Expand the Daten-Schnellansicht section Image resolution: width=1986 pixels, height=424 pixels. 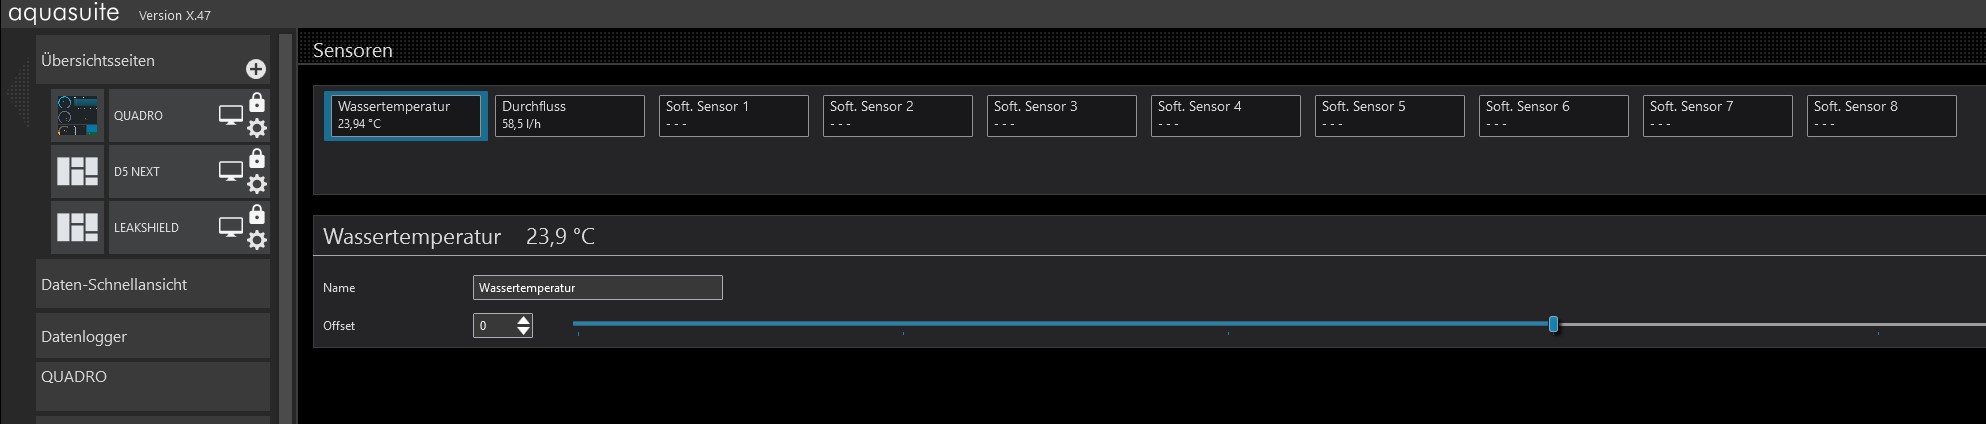pos(152,285)
